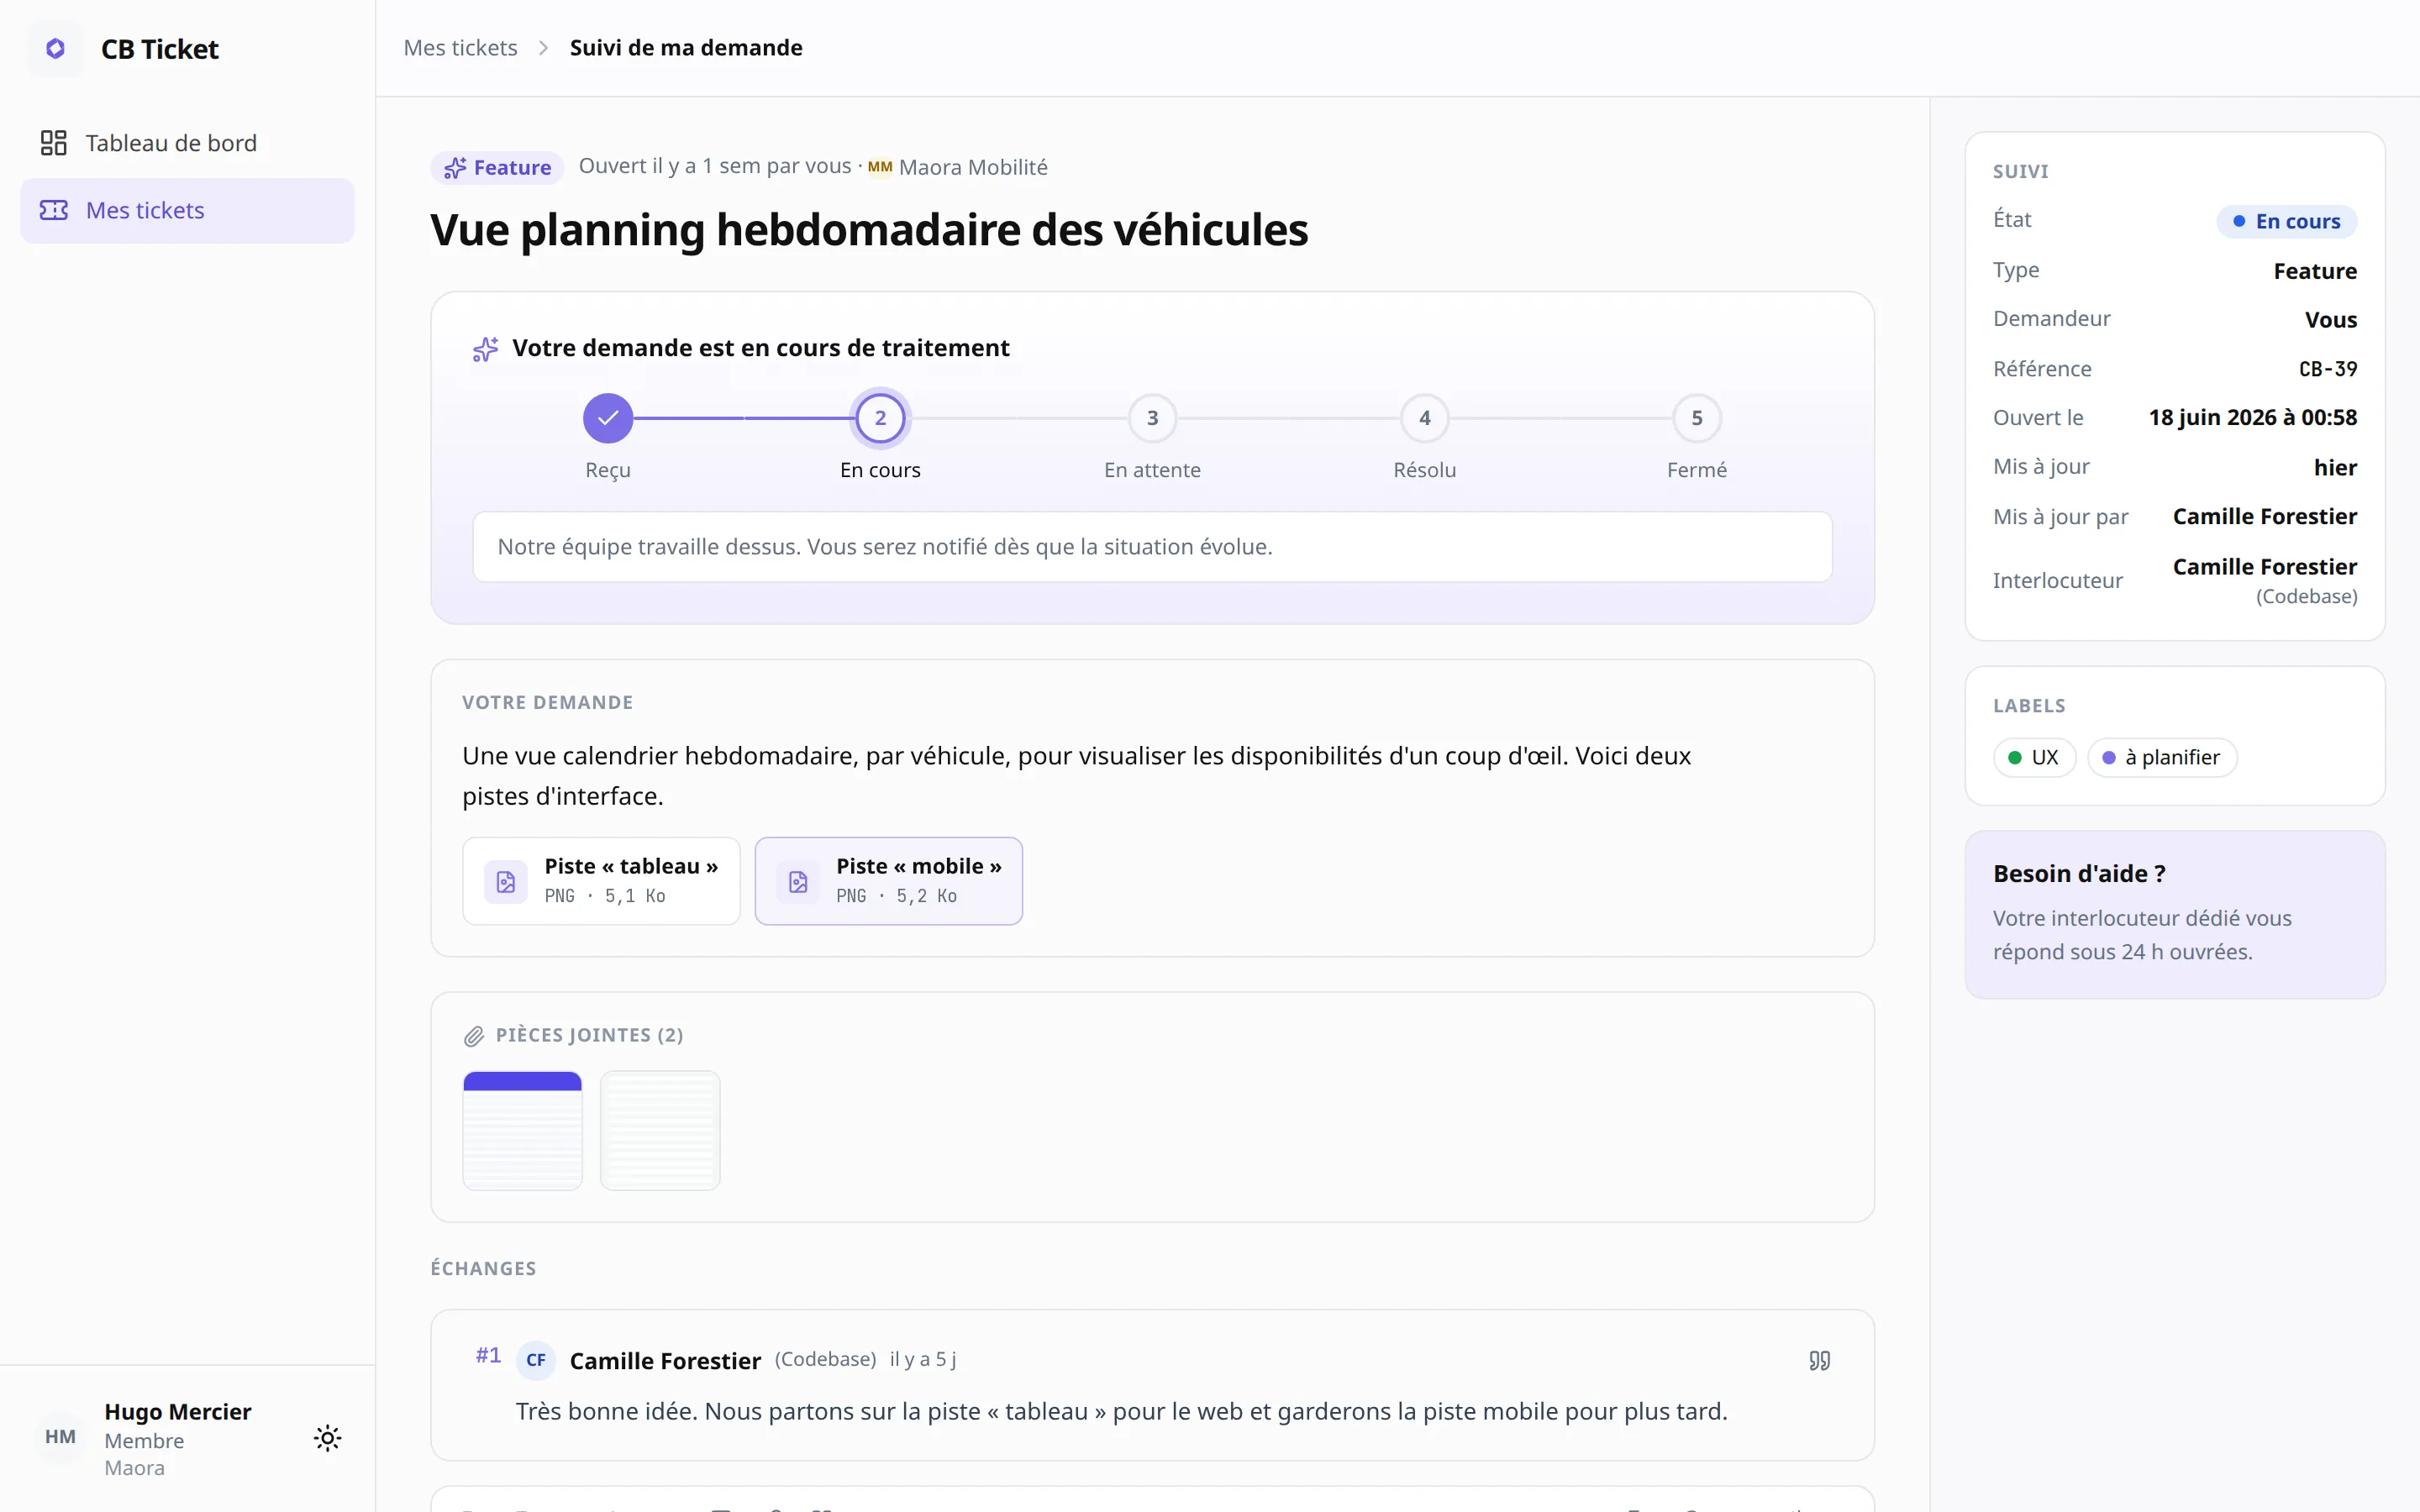Select step 2 En cours
Image resolution: width=2420 pixels, height=1512 pixels.
[x=880, y=418]
